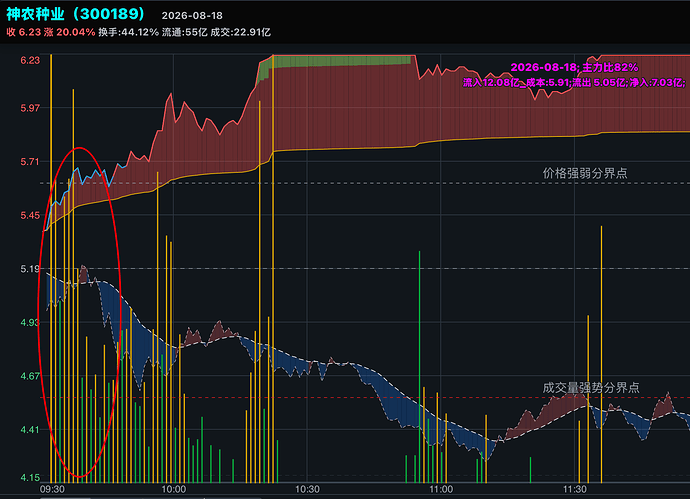The height and width of the screenshot is (499, 690).
Task: Click the 09:30 time axis label
Action: [52, 489]
